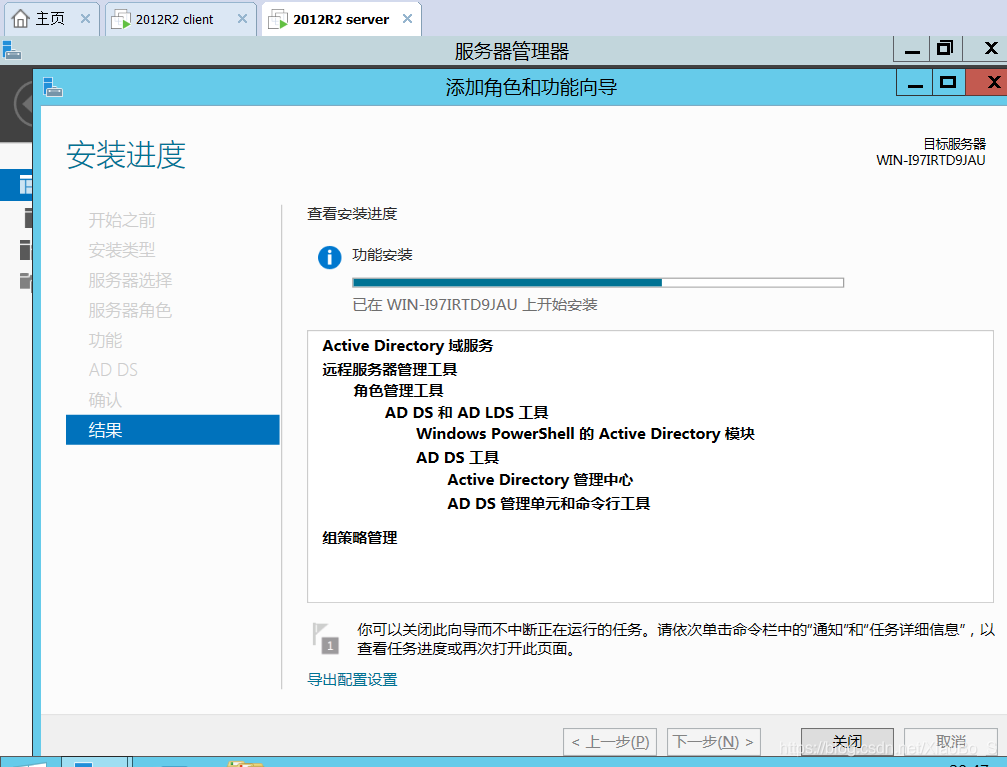Click the VM icon on 2012R2 server tab
The width and height of the screenshot is (1007, 767).
click(x=277, y=20)
